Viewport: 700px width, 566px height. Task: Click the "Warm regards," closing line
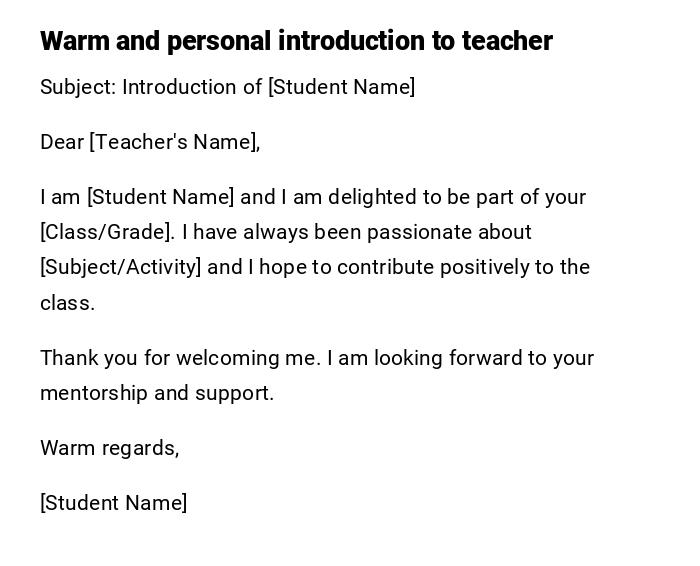[110, 448]
